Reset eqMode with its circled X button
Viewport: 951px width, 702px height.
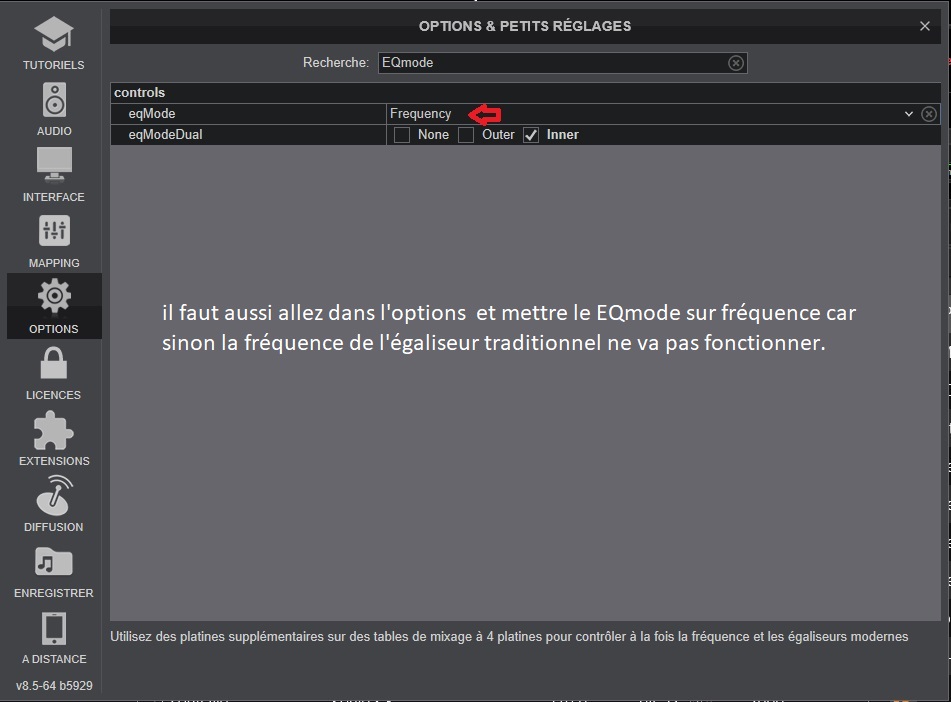pos(929,114)
